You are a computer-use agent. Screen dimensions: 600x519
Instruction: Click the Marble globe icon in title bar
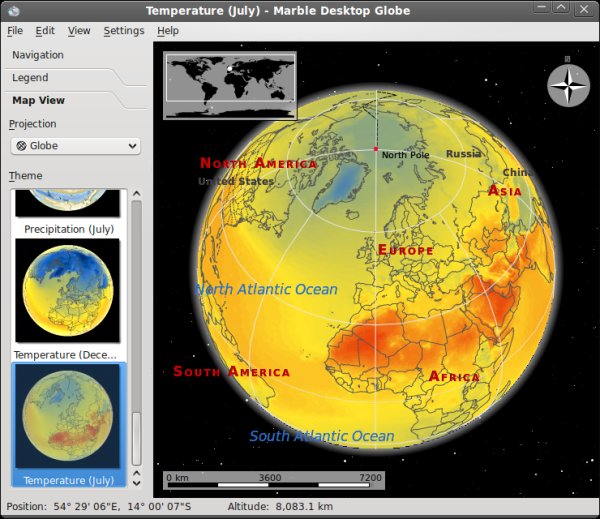coord(13,11)
